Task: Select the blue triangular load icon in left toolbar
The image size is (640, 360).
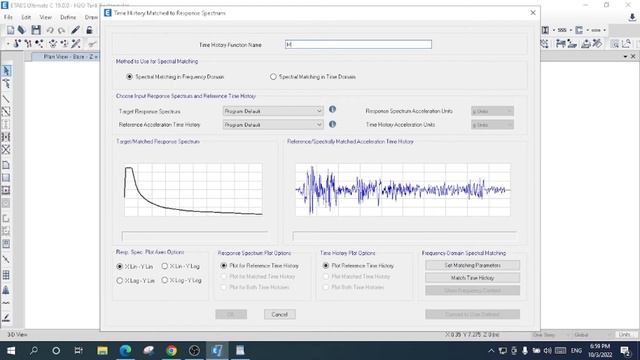Action: pyautogui.click(x=6, y=290)
